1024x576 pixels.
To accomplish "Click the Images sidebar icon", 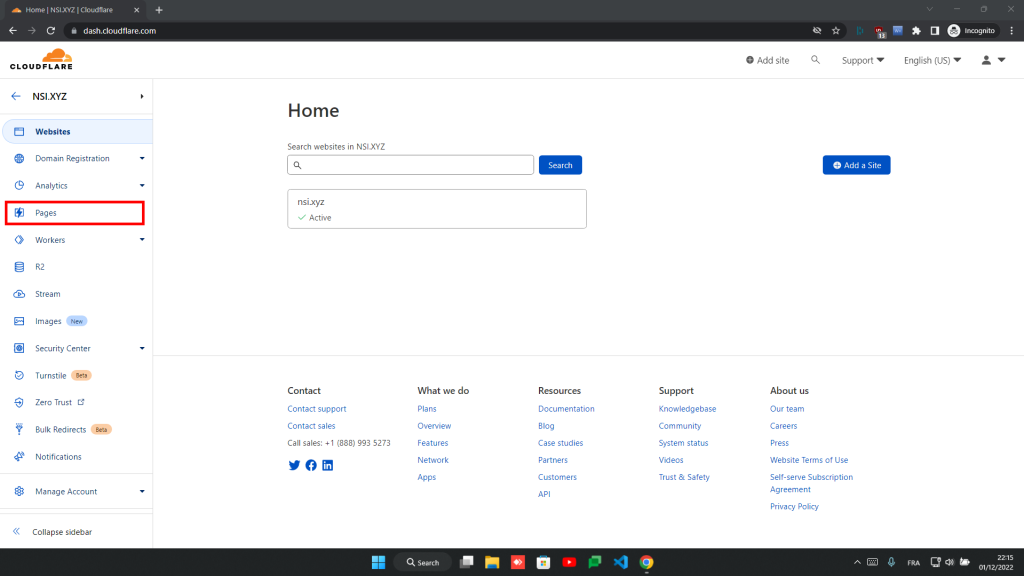I will click(x=19, y=321).
